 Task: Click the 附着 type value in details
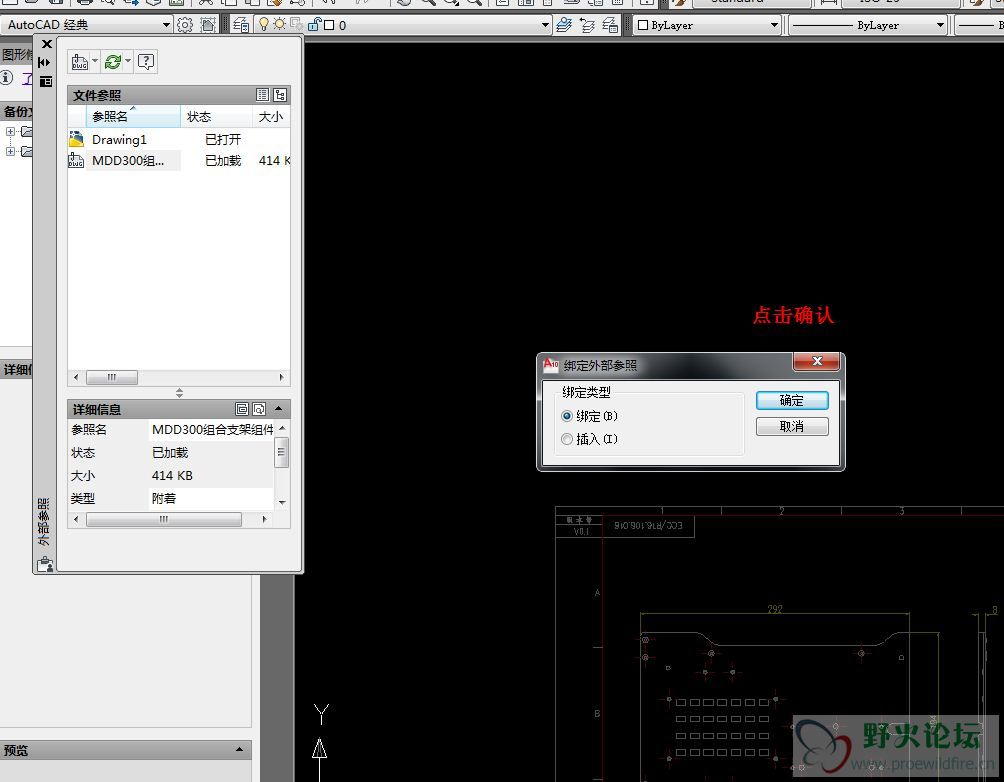coord(164,498)
